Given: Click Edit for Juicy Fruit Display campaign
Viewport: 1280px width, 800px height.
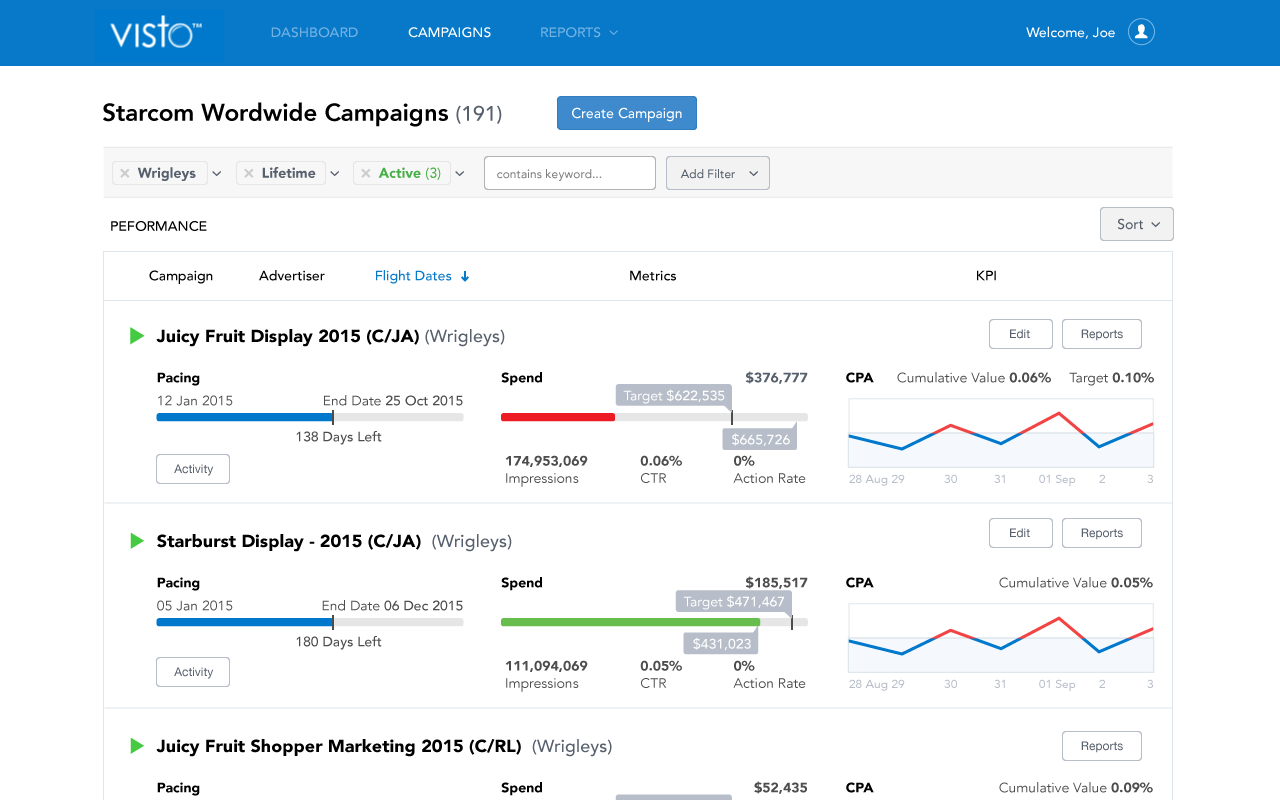Looking at the screenshot, I should (x=1020, y=334).
